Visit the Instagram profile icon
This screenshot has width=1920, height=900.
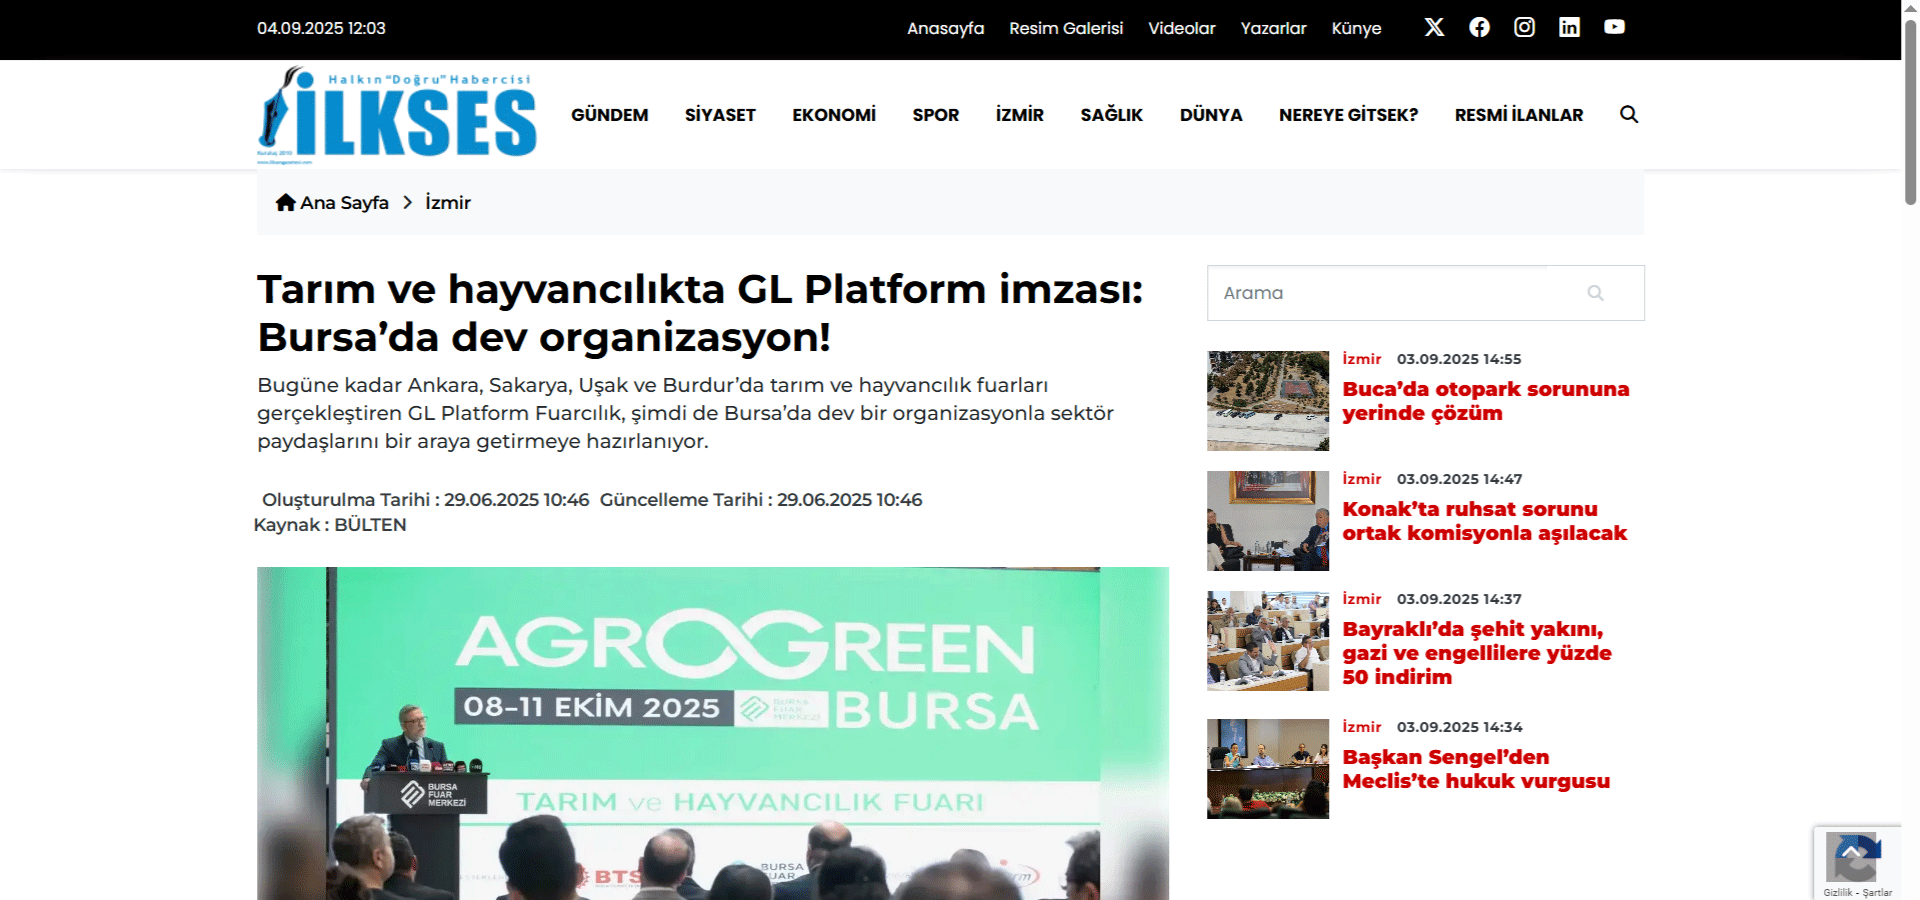click(1524, 27)
